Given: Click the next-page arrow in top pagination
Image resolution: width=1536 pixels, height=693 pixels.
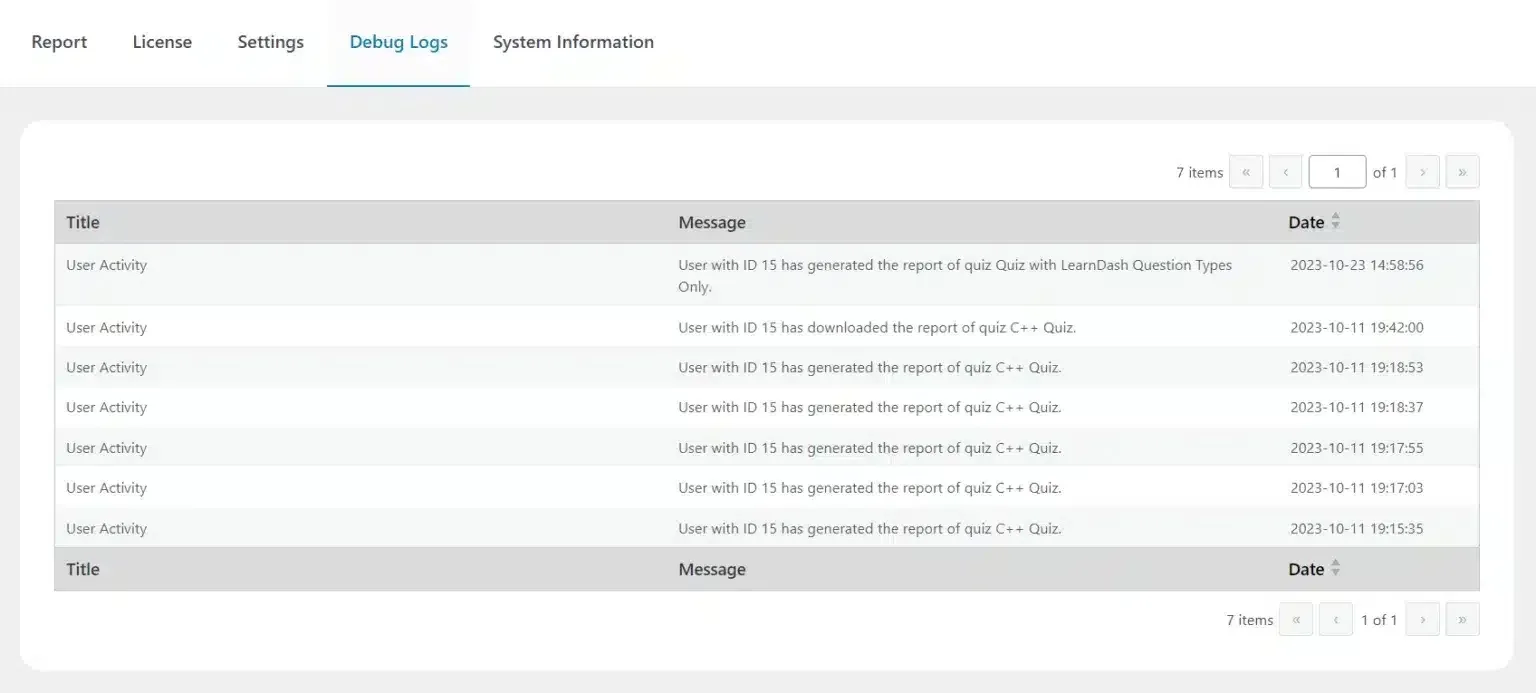Looking at the screenshot, I should [x=1422, y=171].
